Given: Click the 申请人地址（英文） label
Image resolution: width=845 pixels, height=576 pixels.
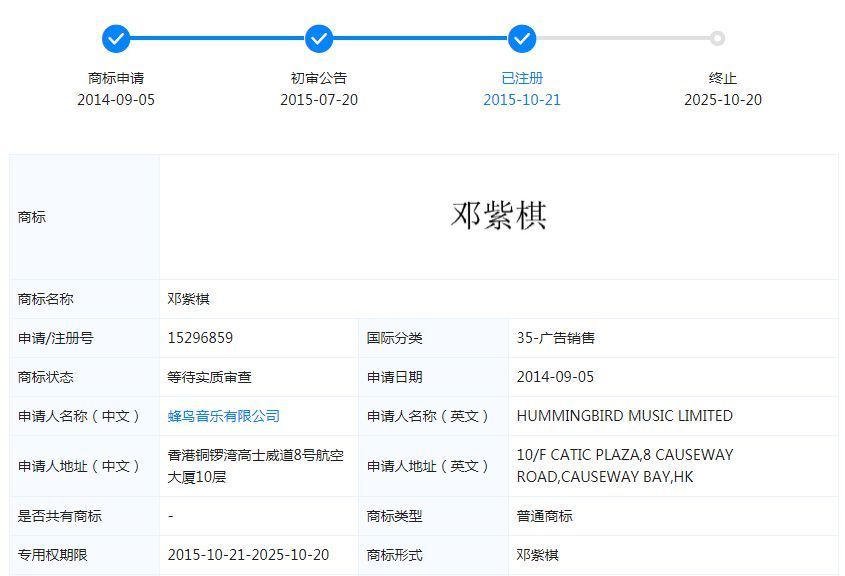Looking at the screenshot, I should (428, 466).
